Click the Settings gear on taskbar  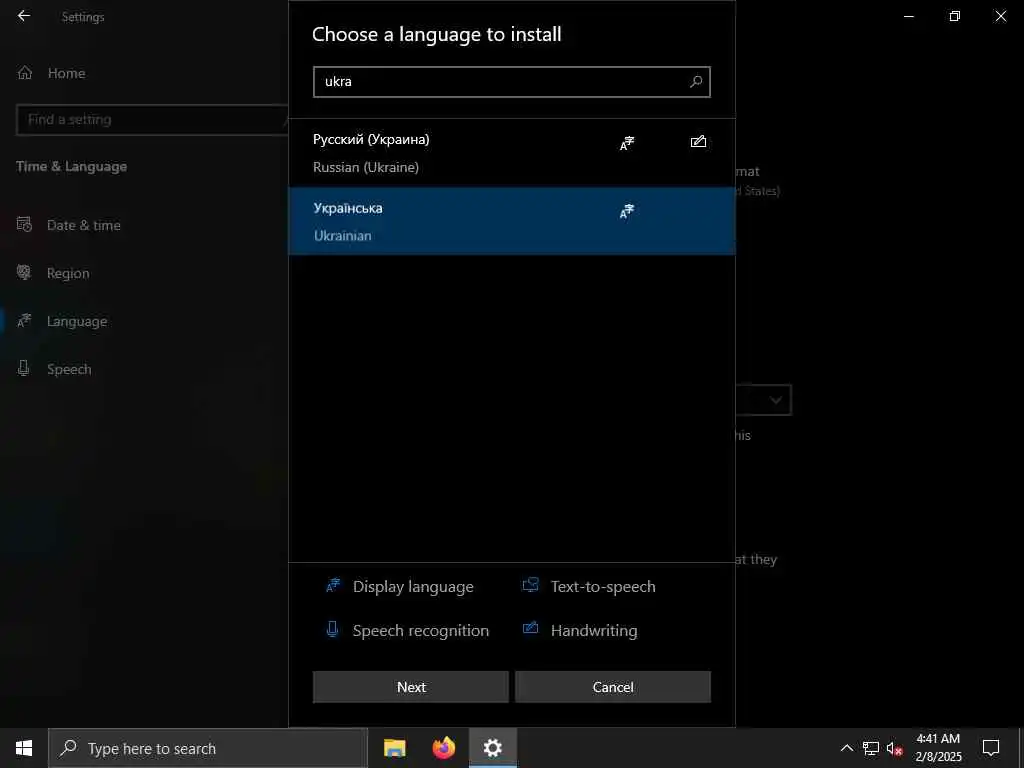point(493,748)
